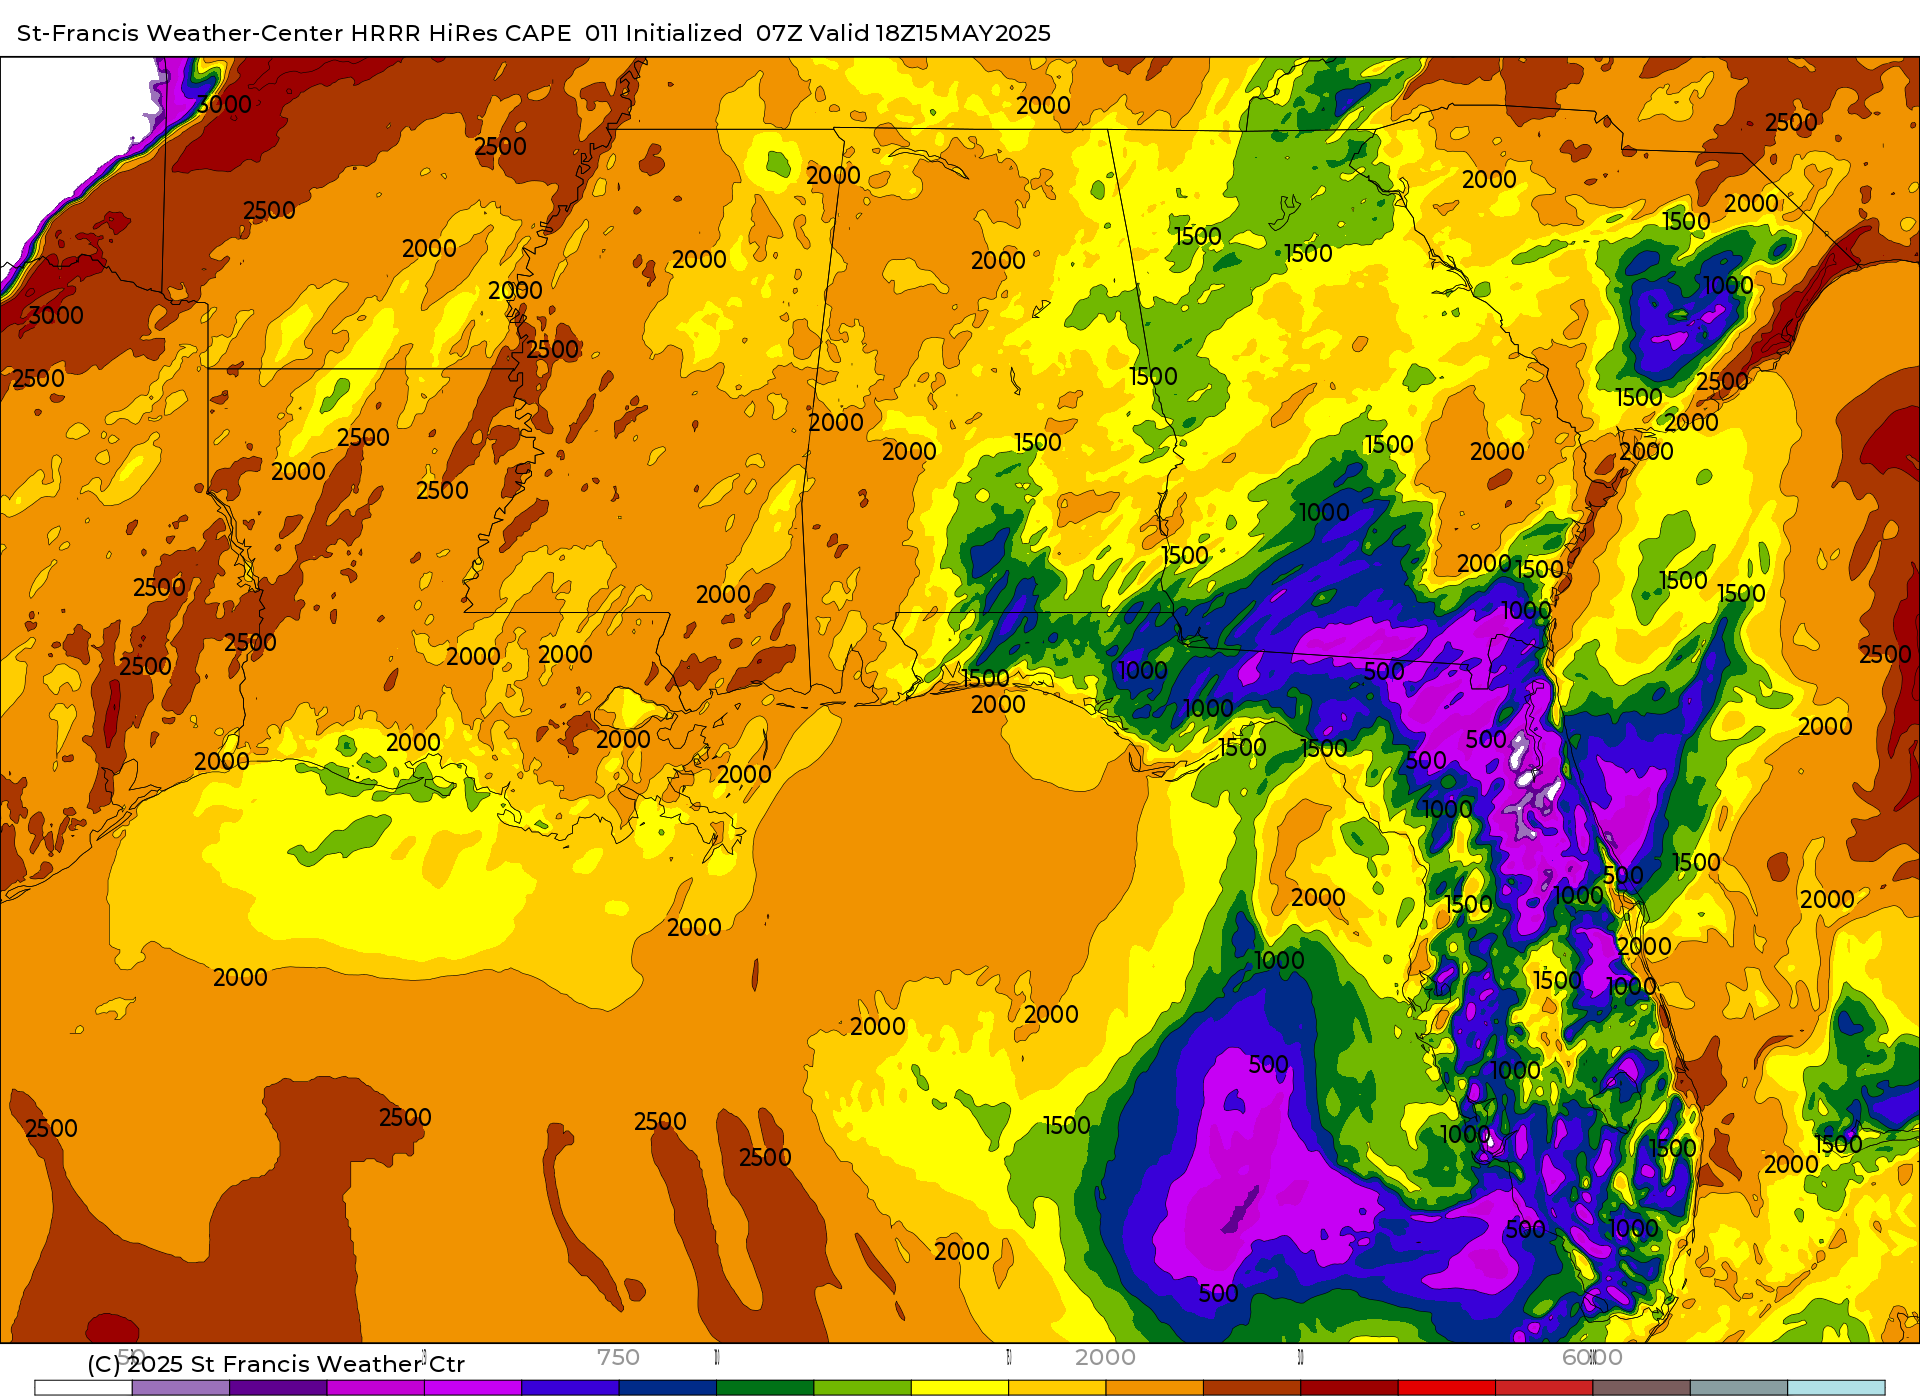Click the navy blue legend swatch
This screenshot has width=1920, height=1400.
pyautogui.click(x=667, y=1388)
